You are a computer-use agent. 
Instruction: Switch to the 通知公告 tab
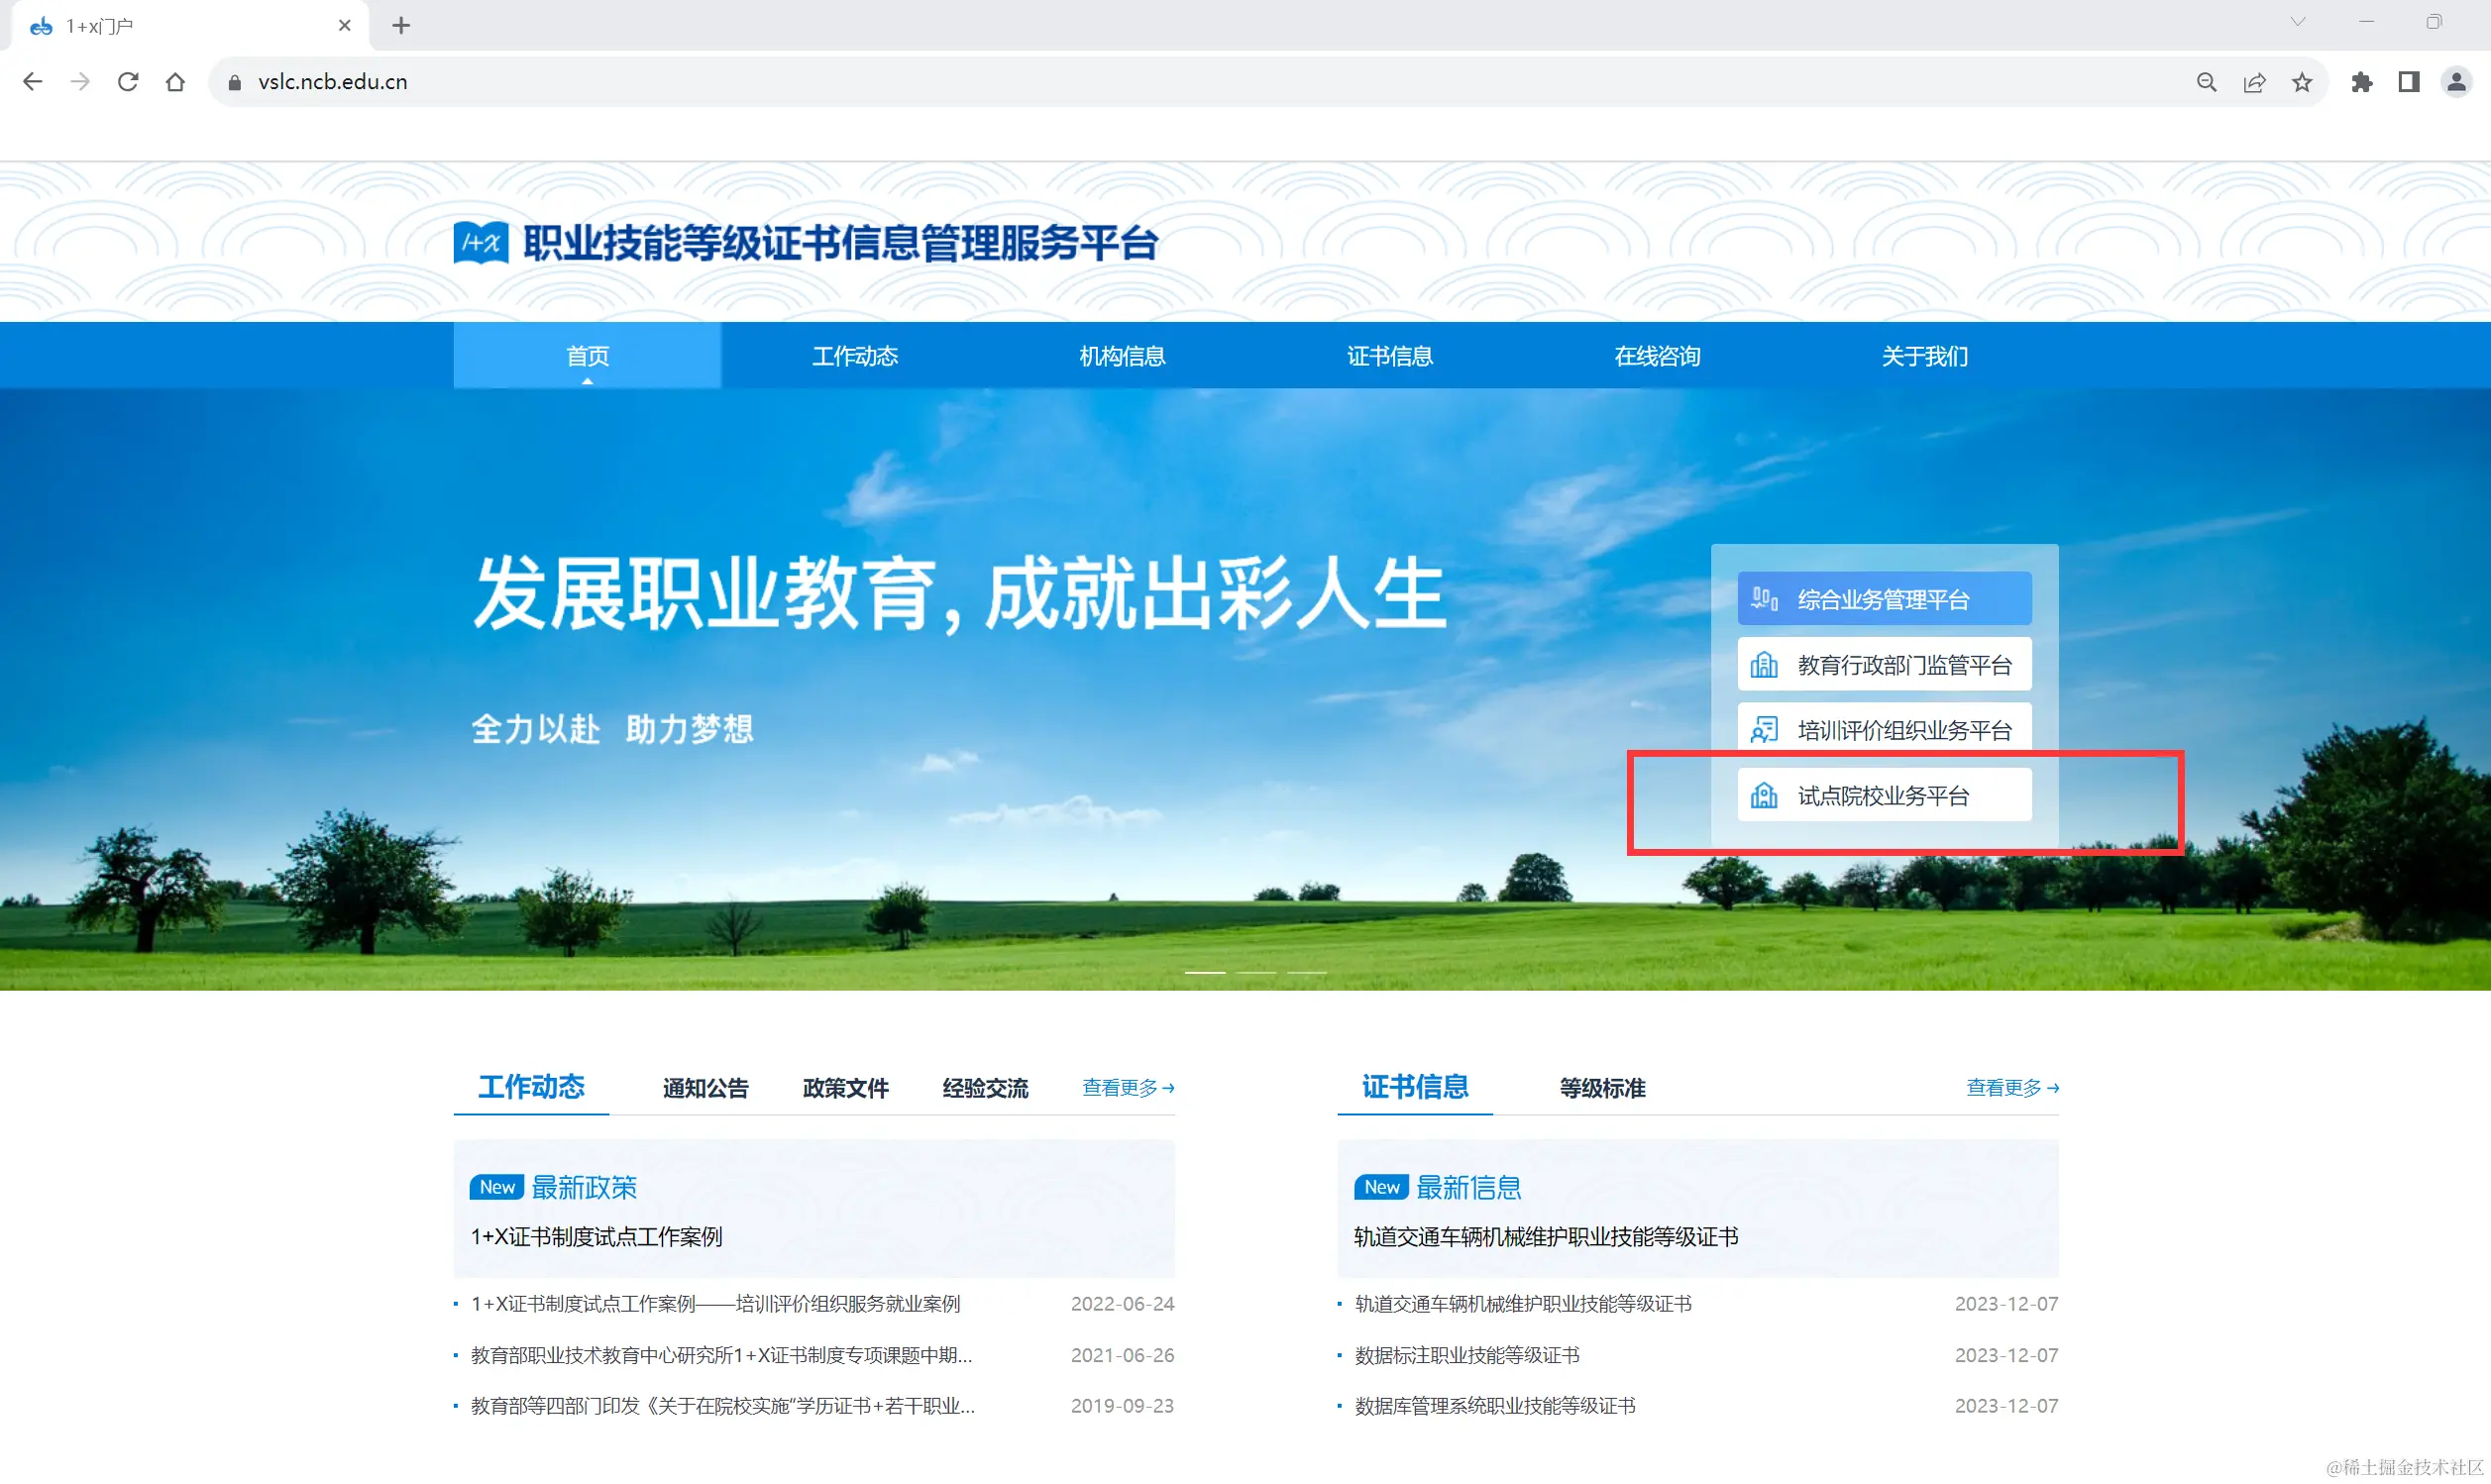(705, 1088)
